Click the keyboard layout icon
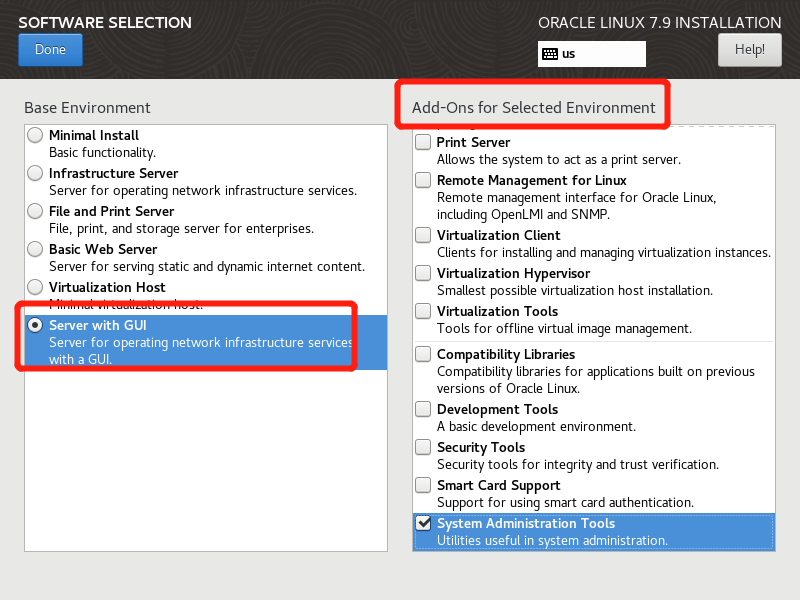This screenshot has width=800, height=600. (550, 54)
